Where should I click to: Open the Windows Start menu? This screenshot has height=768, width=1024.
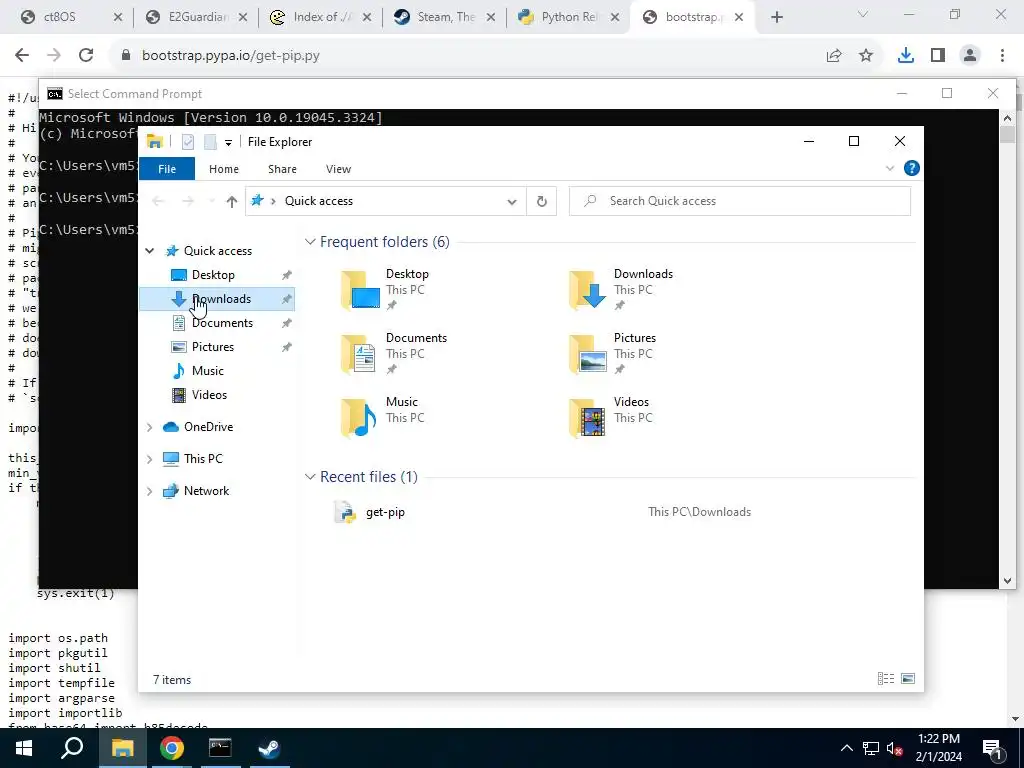pyautogui.click(x=24, y=748)
